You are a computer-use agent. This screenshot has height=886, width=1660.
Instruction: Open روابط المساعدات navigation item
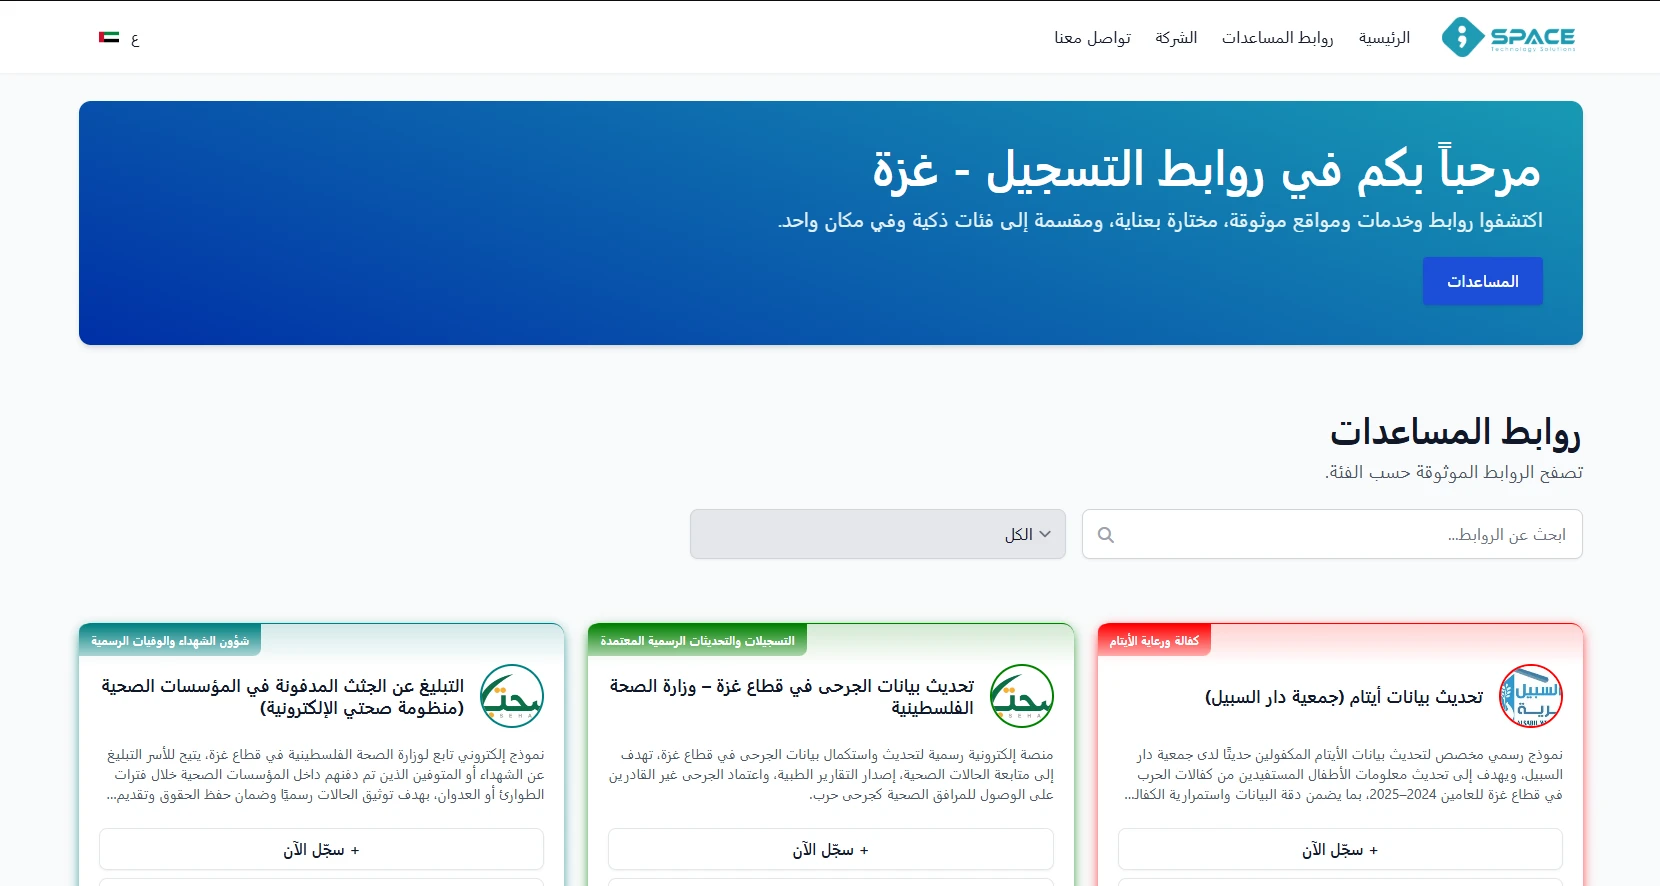pyautogui.click(x=1277, y=37)
